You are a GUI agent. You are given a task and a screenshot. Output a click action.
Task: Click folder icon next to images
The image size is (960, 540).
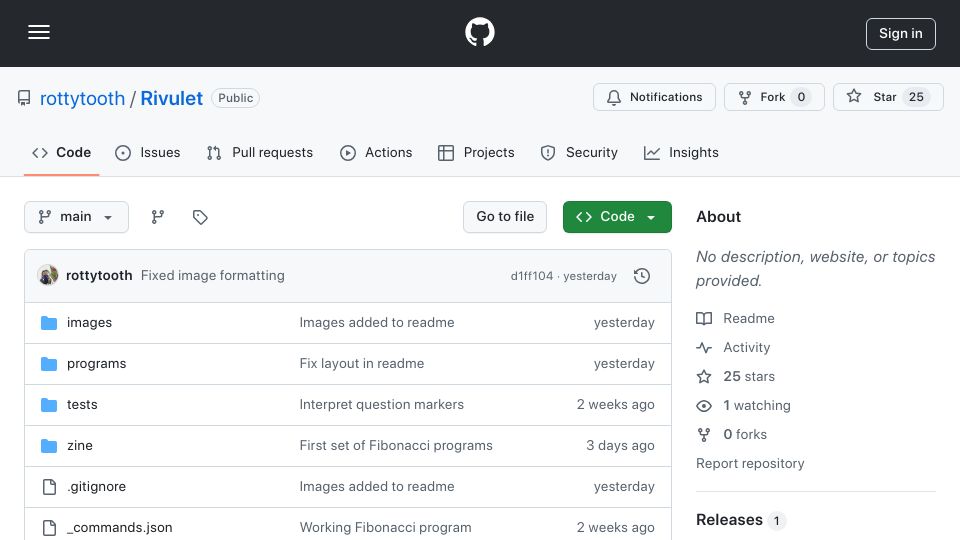[x=49, y=323]
